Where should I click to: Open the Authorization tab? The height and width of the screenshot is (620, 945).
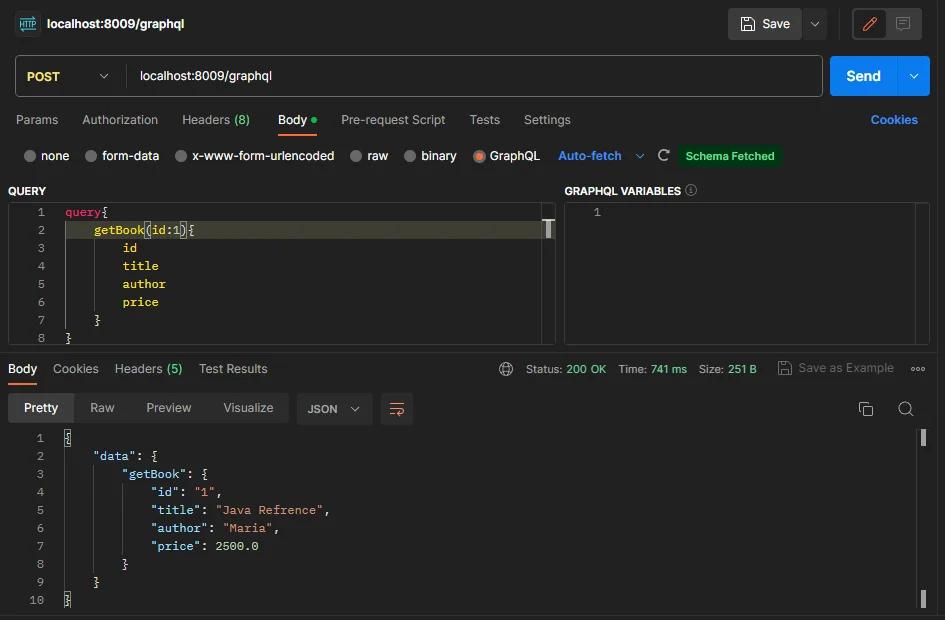click(x=120, y=120)
